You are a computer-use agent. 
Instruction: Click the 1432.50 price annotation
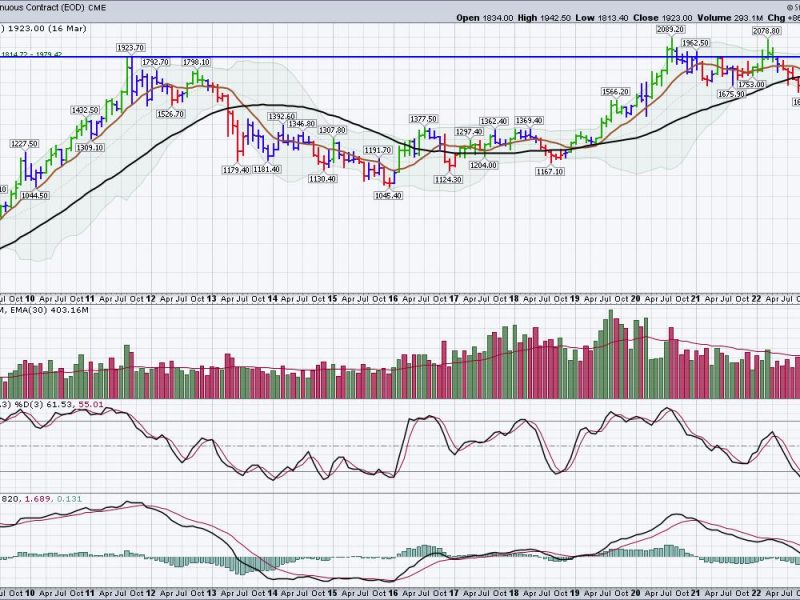85,110
